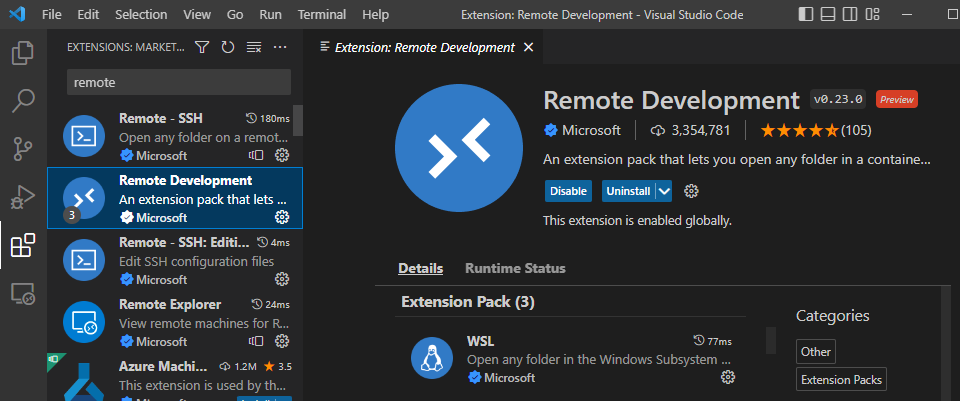The image size is (960, 401).
Task: Click remote indicator icon beside Remote - SSH gear
Action: click(256, 155)
